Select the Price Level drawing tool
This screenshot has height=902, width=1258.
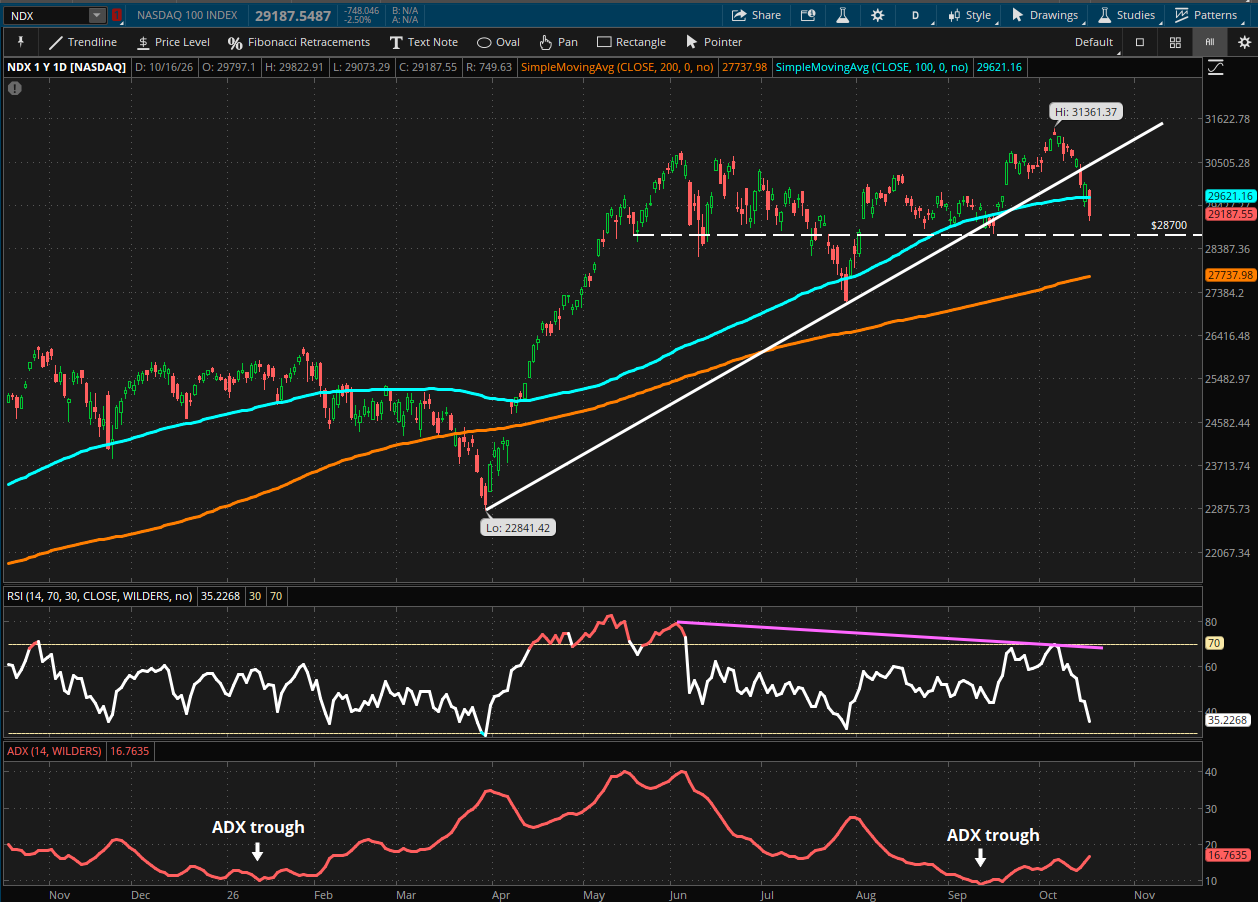click(x=172, y=42)
